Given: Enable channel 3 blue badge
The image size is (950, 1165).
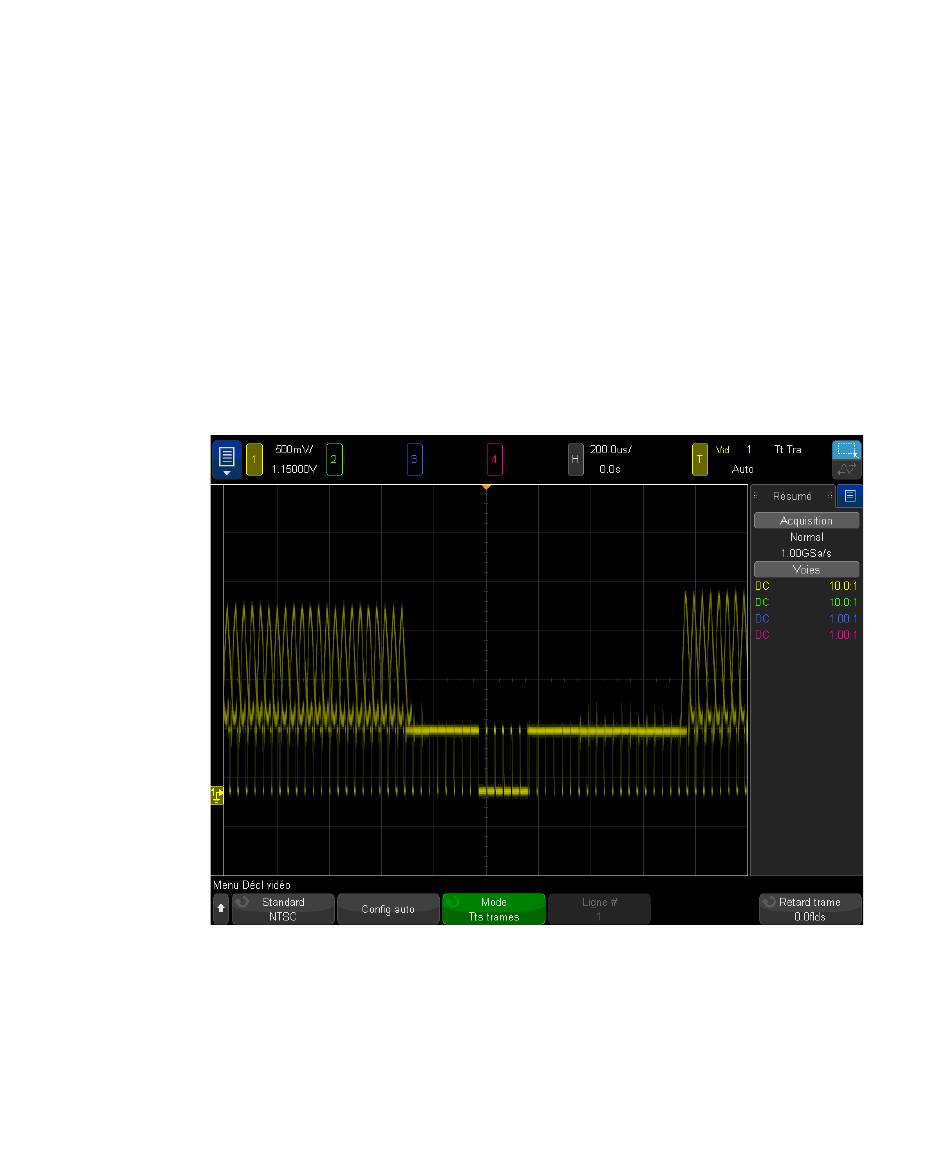Looking at the screenshot, I should tap(414, 459).
